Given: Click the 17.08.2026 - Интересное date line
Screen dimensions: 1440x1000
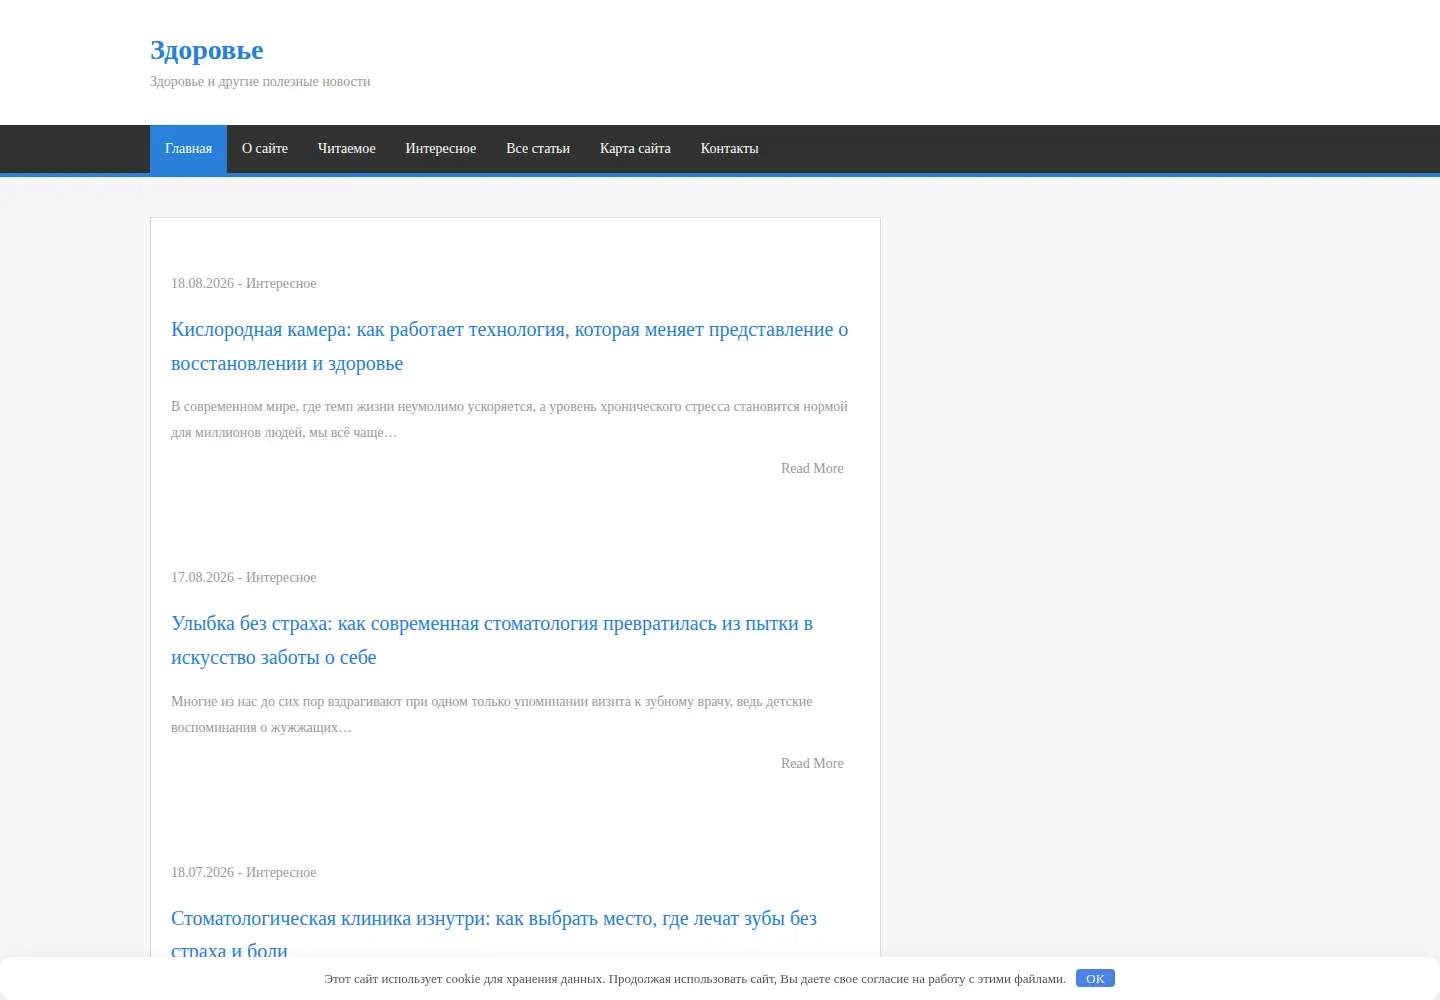Looking at the screenshot, I should coord(243,577).
